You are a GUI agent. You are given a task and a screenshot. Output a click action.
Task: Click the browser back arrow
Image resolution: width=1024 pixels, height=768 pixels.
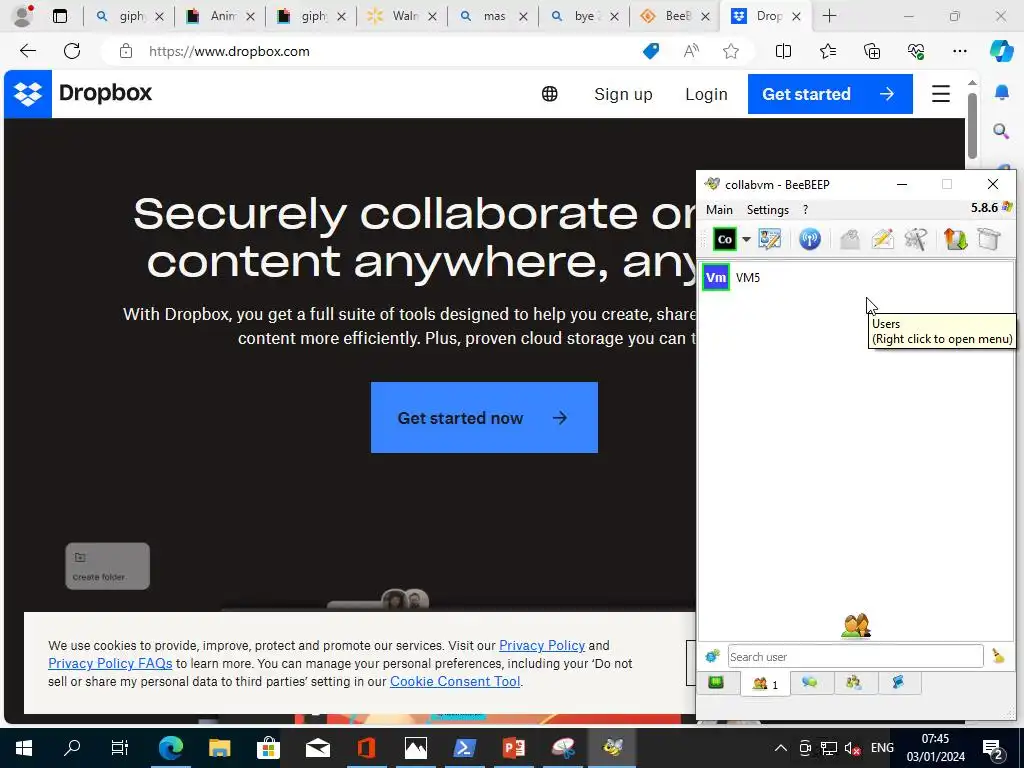tap(27, 51)
